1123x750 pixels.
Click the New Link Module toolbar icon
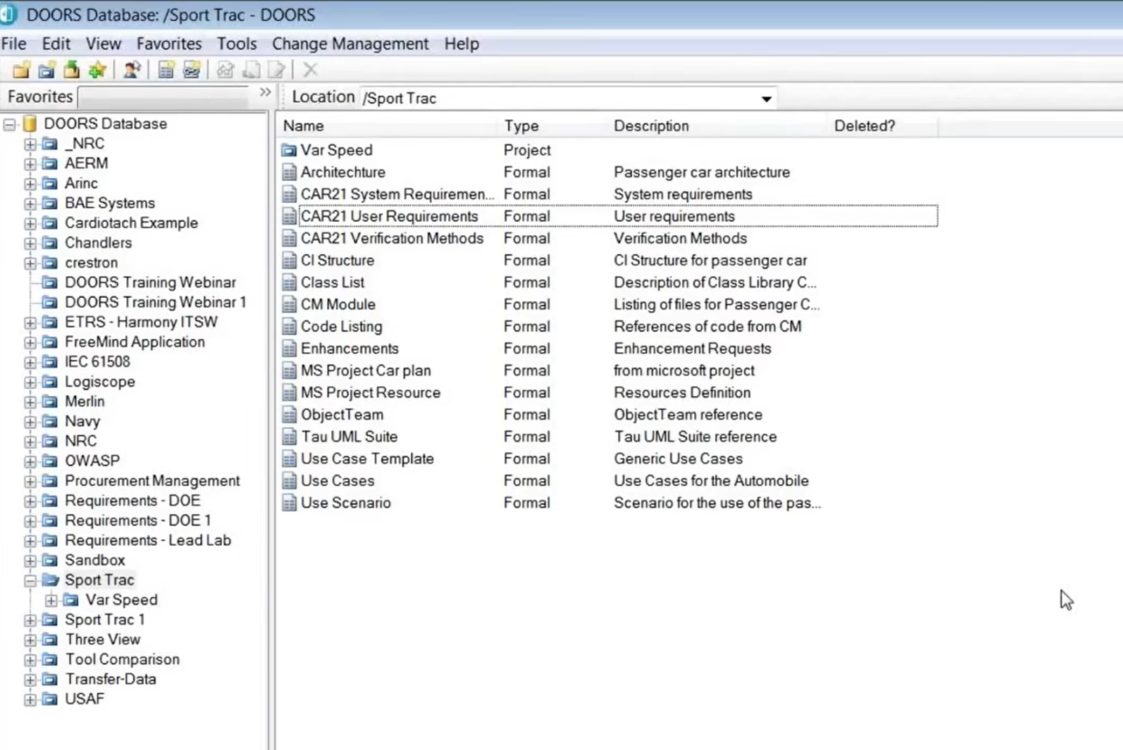(x=191, y=69)
